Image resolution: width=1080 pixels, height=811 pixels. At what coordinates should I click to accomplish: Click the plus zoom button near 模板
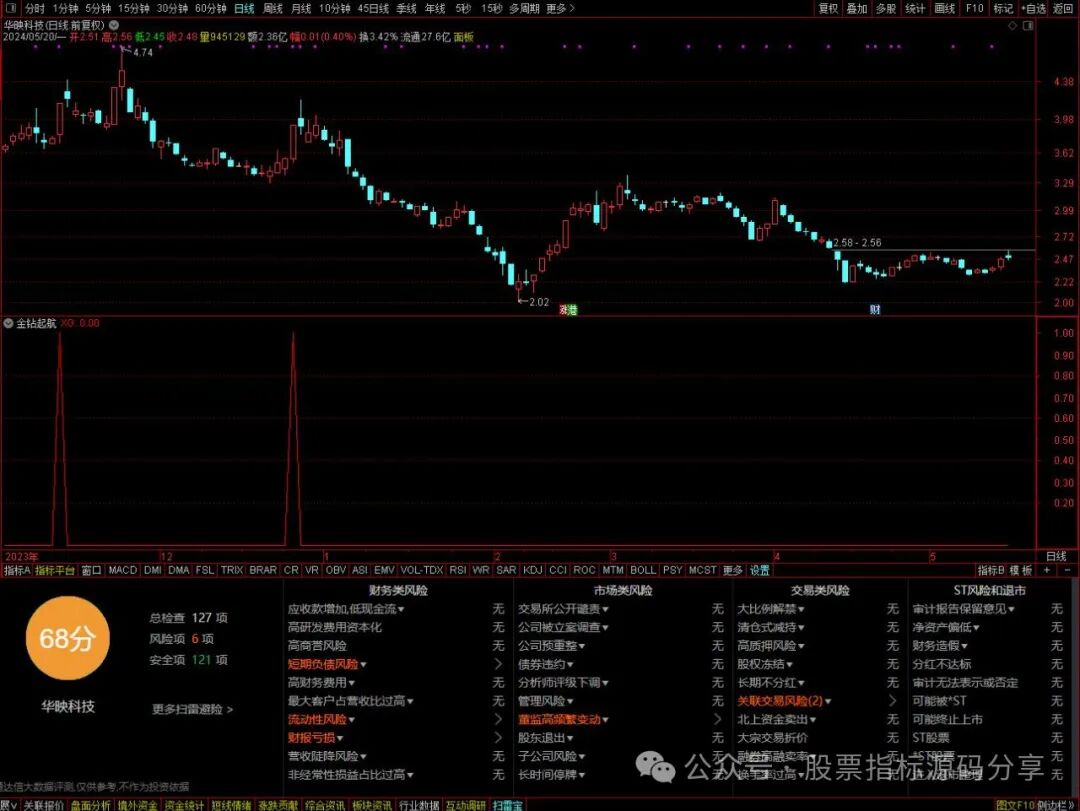[1047, 571]
